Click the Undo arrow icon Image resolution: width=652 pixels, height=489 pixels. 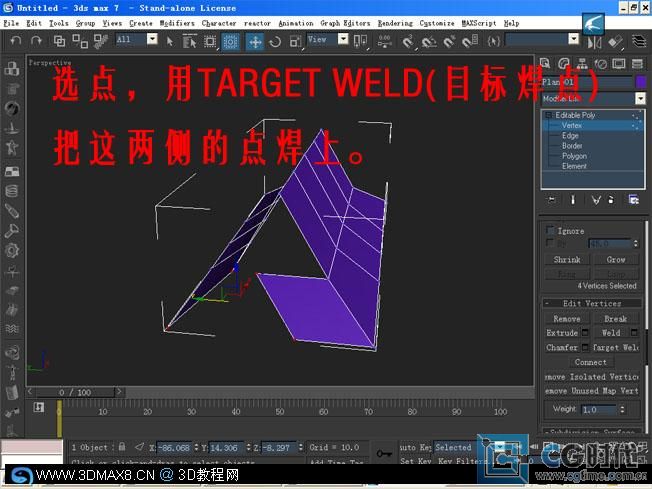(x=16, y=41)
